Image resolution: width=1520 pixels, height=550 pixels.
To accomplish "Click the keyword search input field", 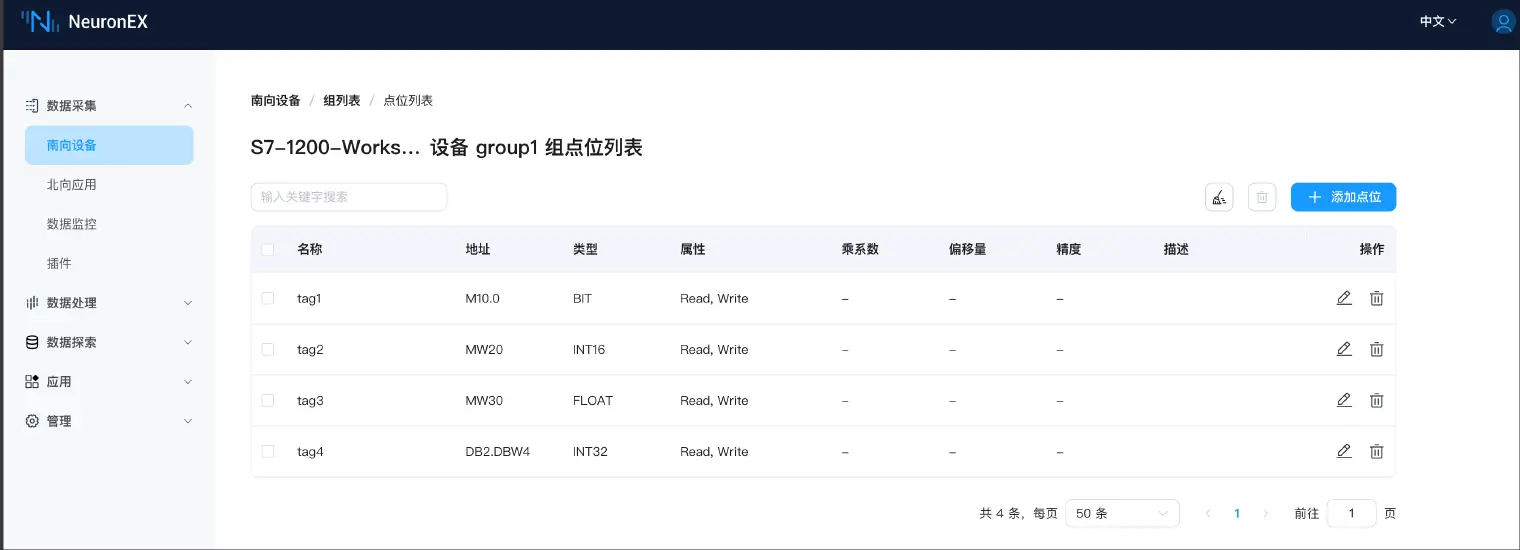I will point(348,197).
